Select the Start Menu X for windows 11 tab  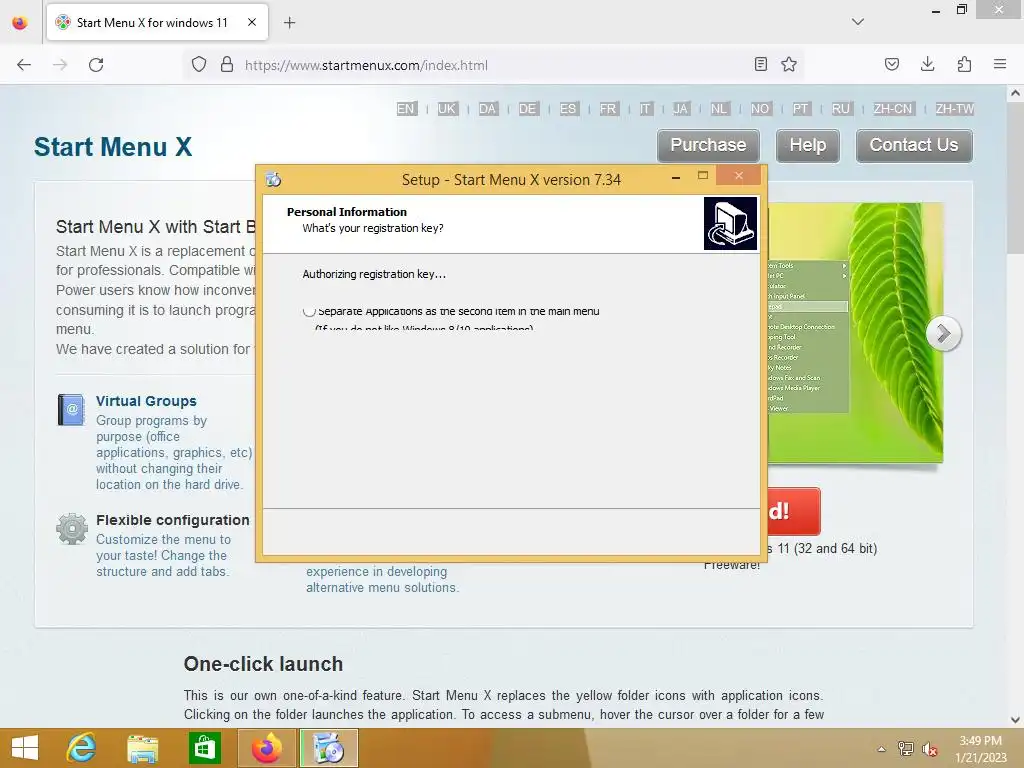coord(157,22)
